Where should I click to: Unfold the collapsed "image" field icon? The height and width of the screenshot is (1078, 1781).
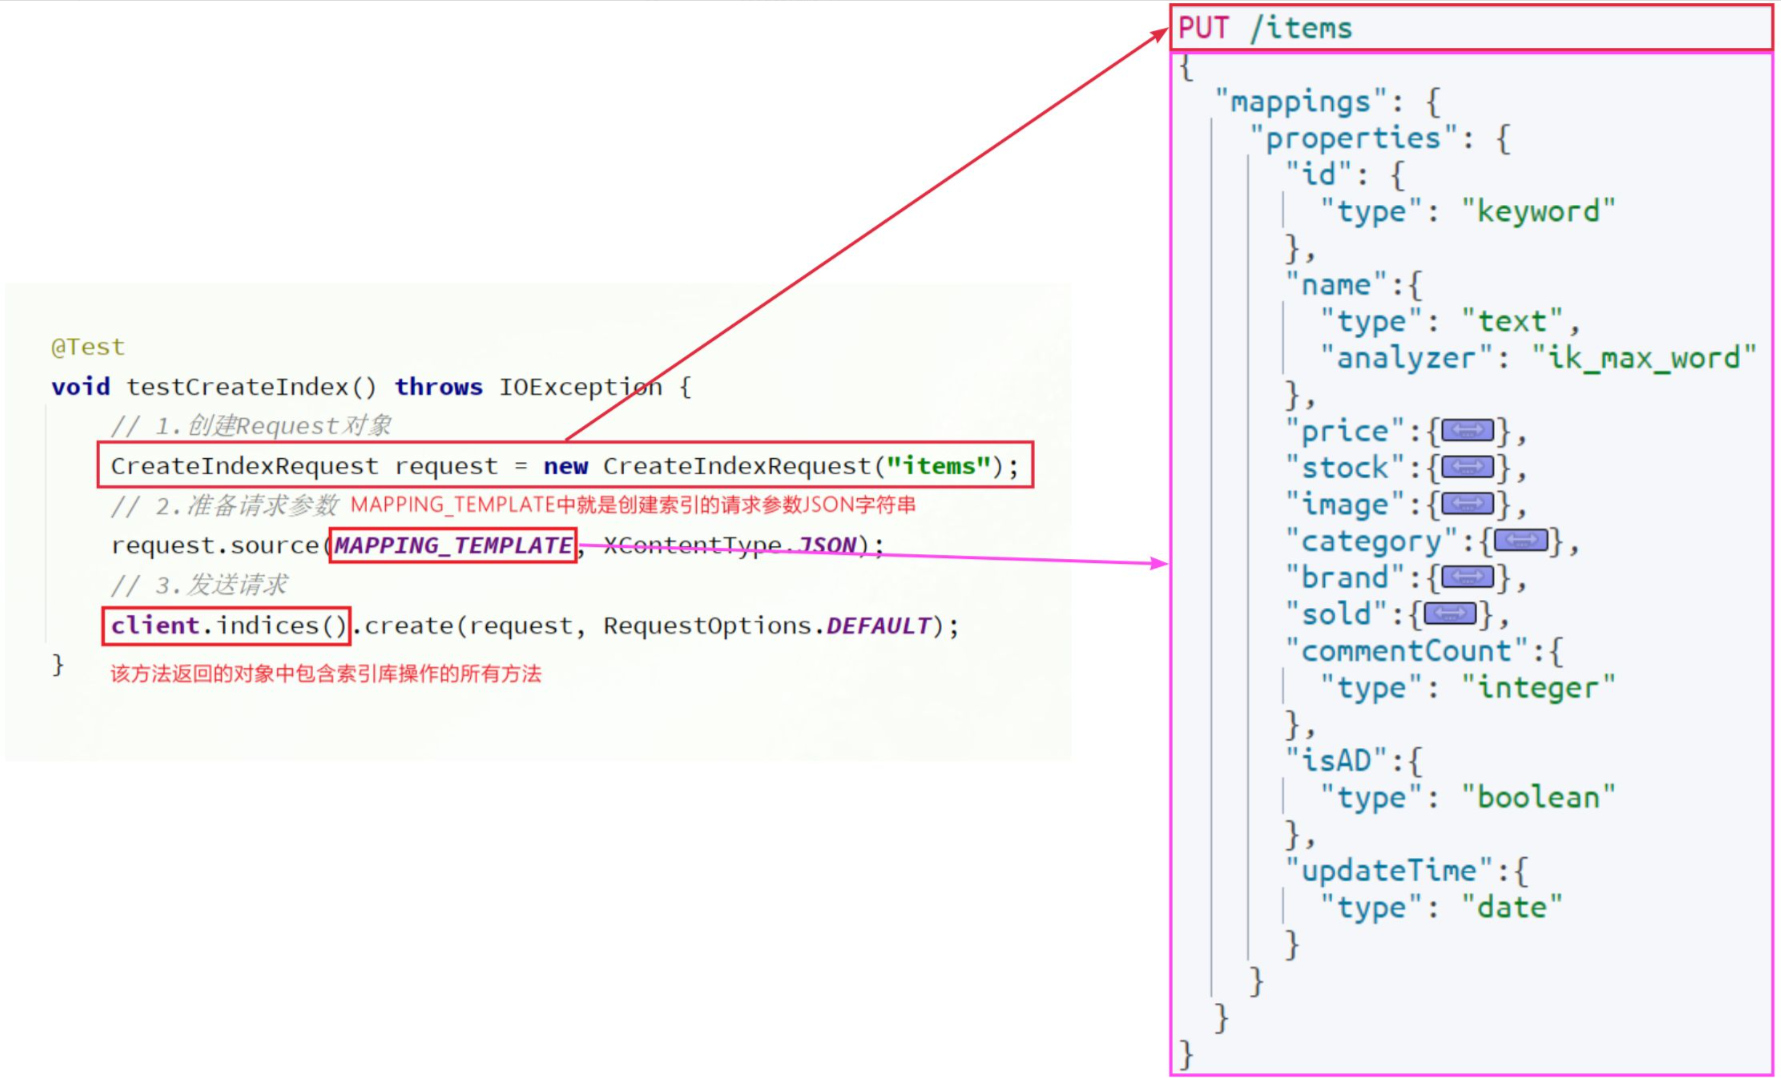coord(1467,504)
